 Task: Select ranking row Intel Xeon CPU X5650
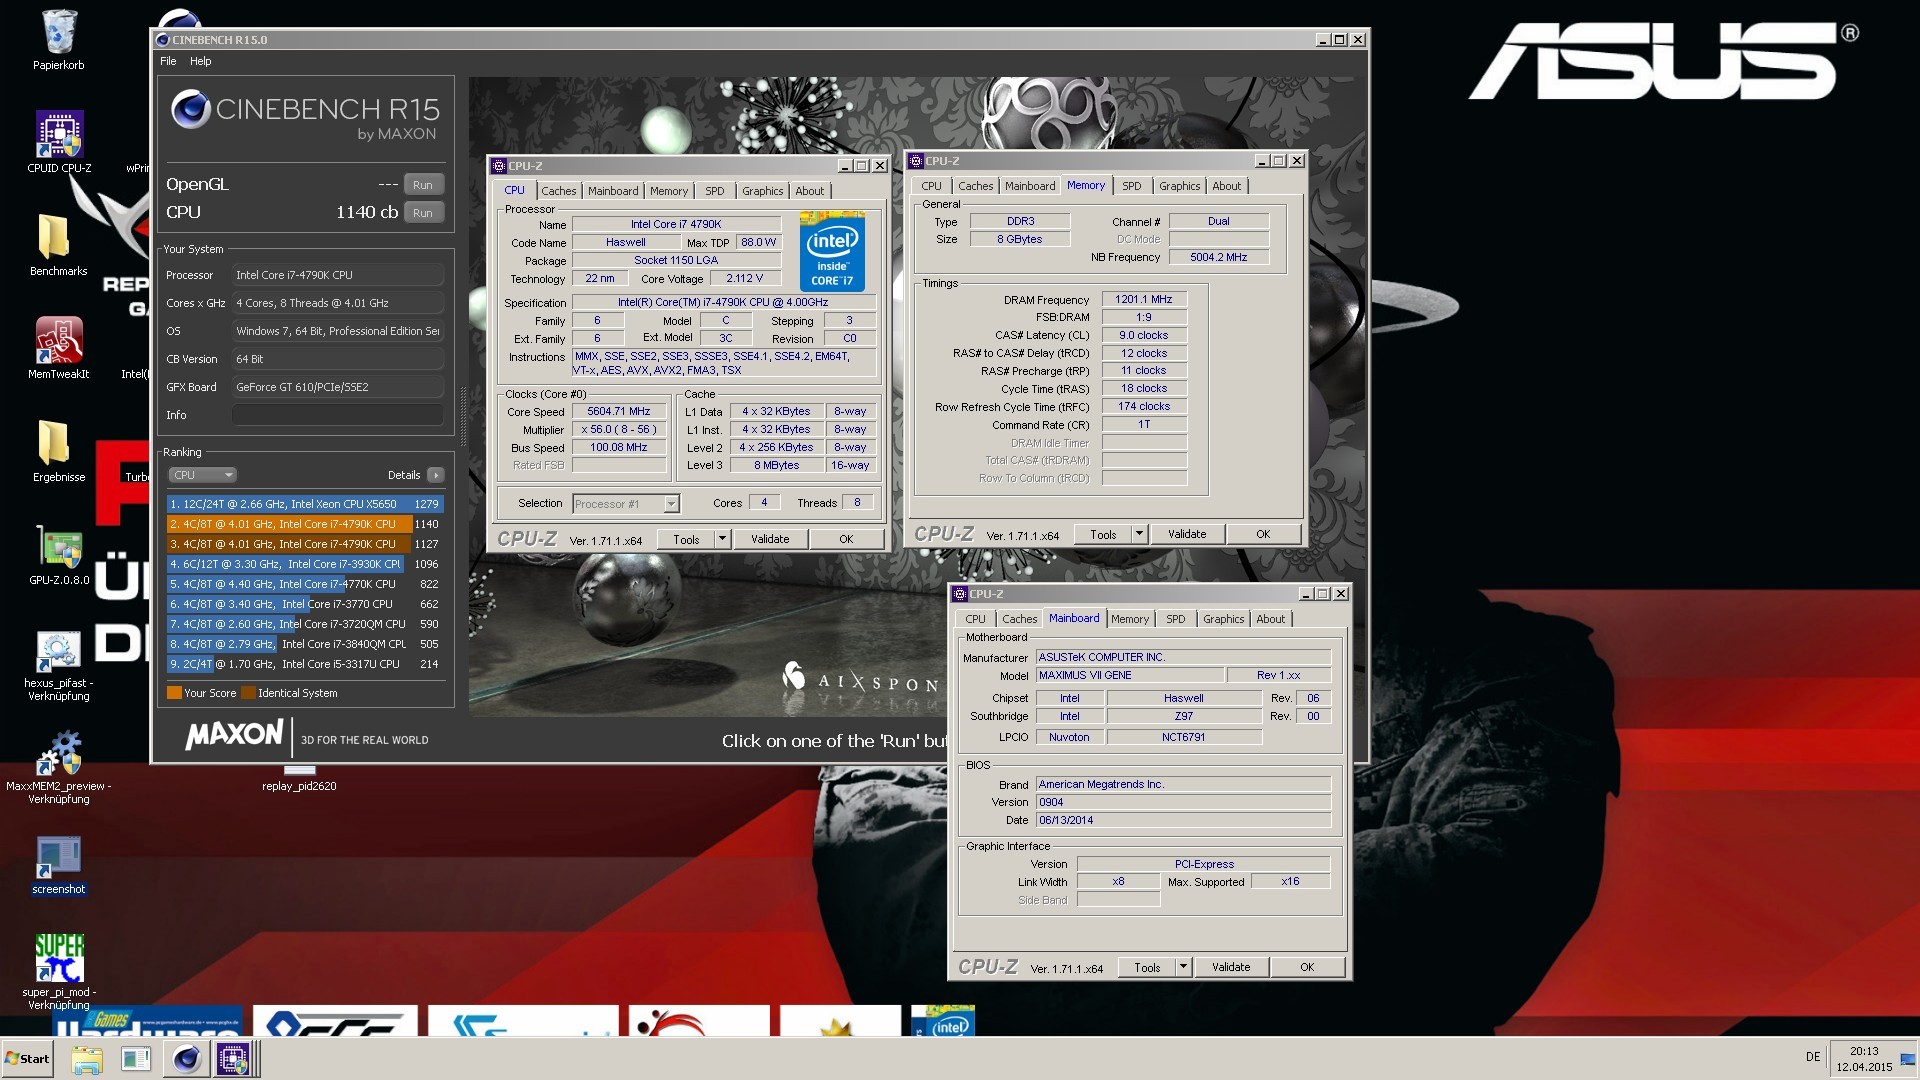click(x=305, y=504)
